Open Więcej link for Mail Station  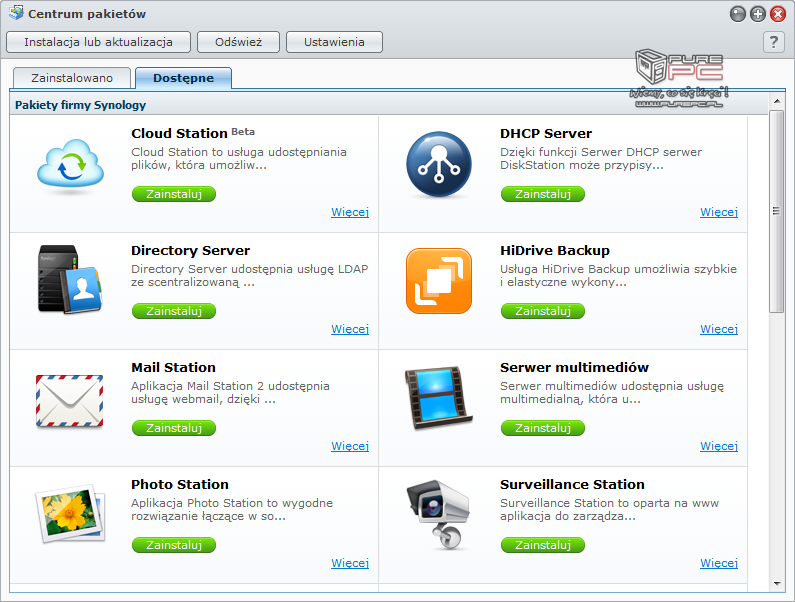coord(350,446)
